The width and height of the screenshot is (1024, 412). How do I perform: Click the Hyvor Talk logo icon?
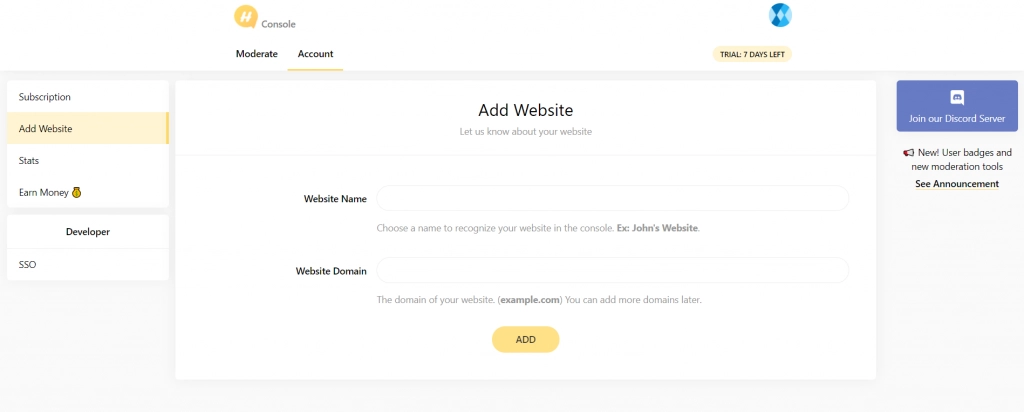[x=246, y=16]
